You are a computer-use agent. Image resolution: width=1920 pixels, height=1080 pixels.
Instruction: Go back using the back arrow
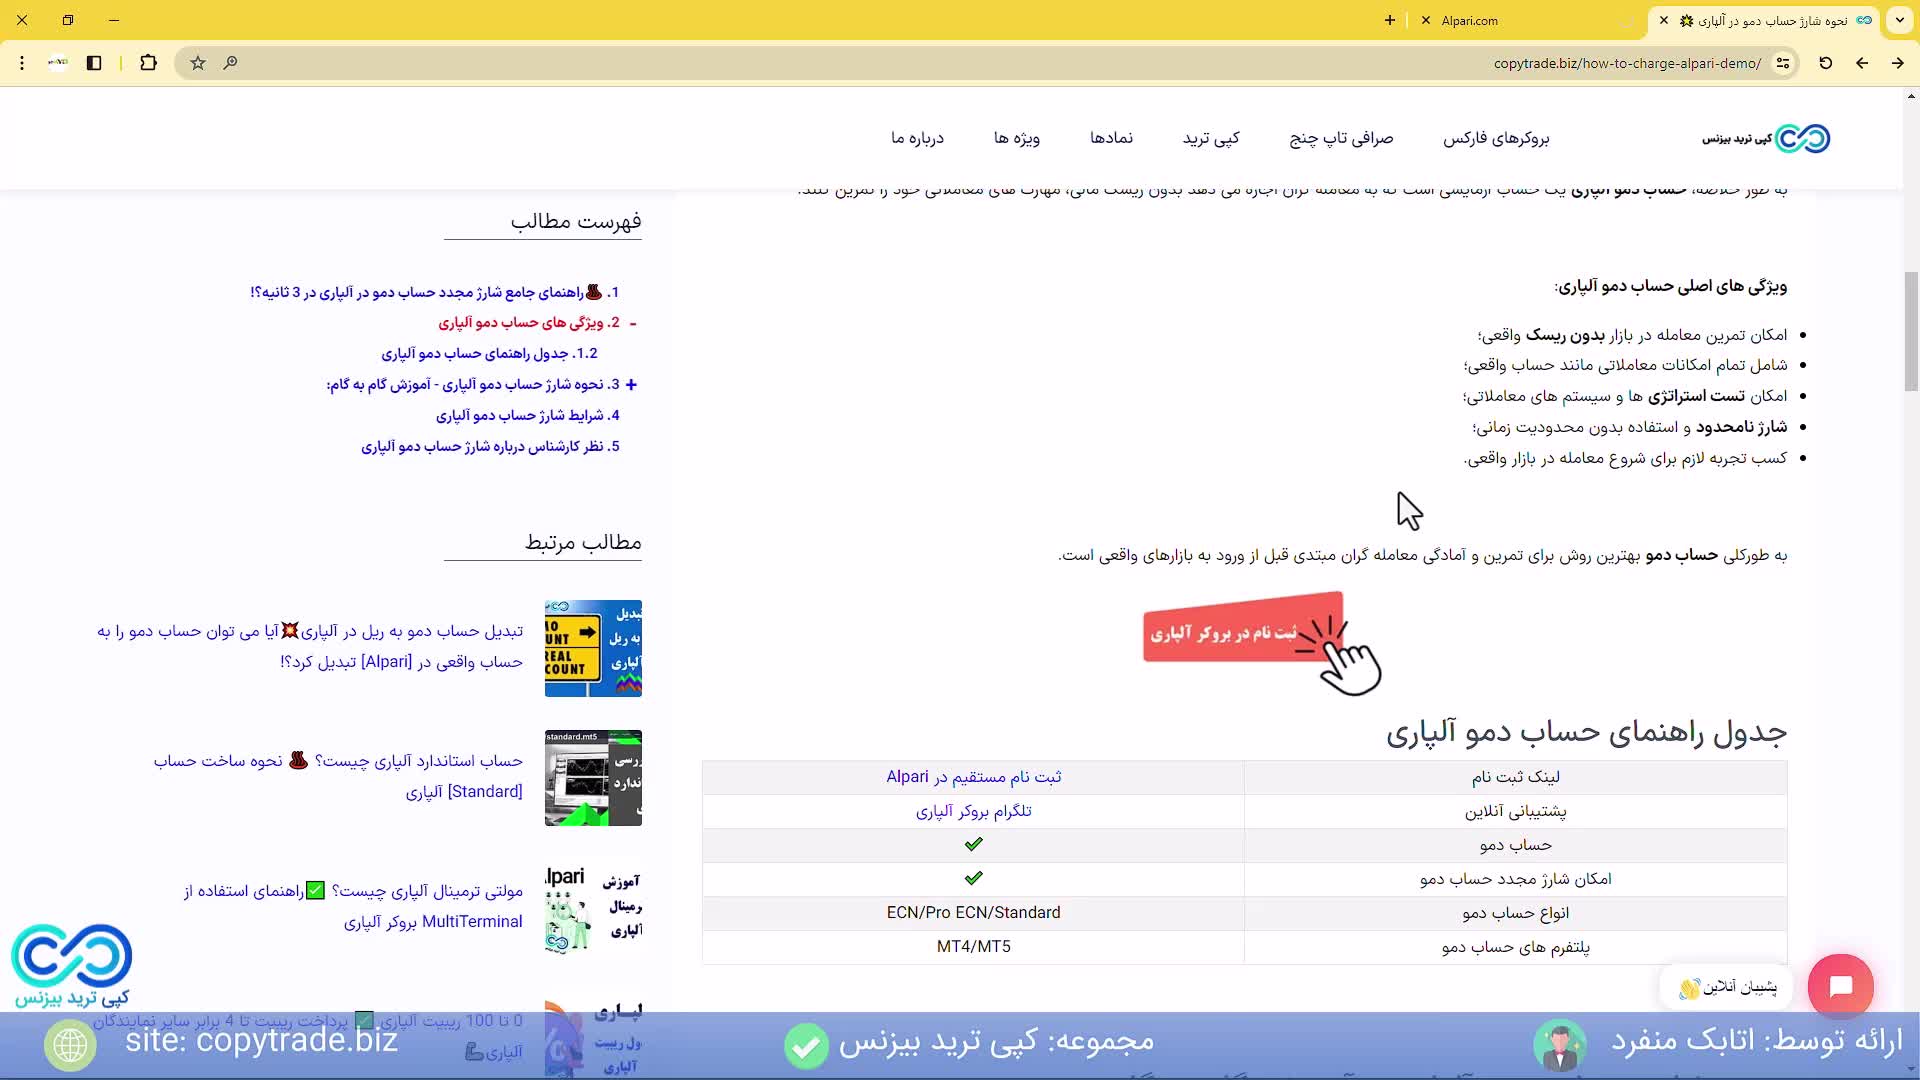tap(1862, 63)
